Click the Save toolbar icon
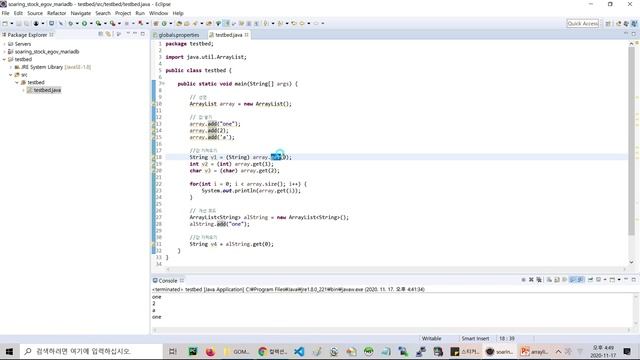The image size is (640, 360). click(18, 24)
